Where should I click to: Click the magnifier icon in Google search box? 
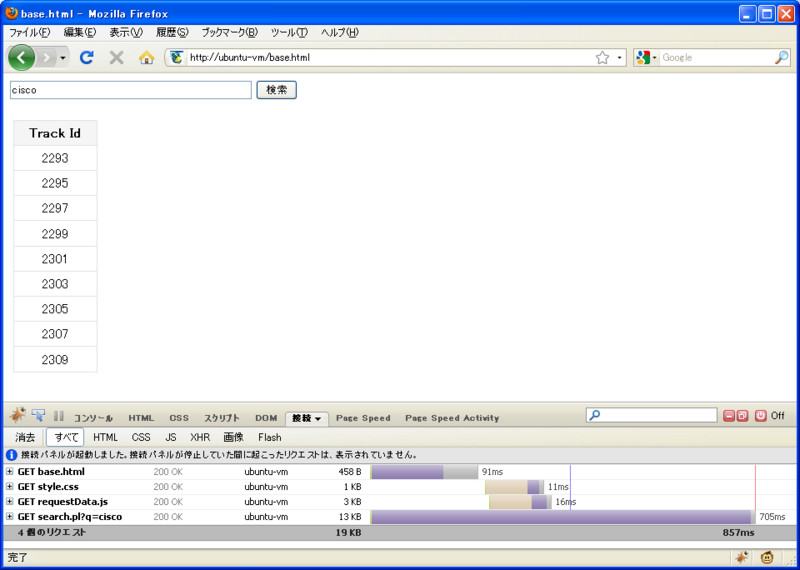[782, 58]
